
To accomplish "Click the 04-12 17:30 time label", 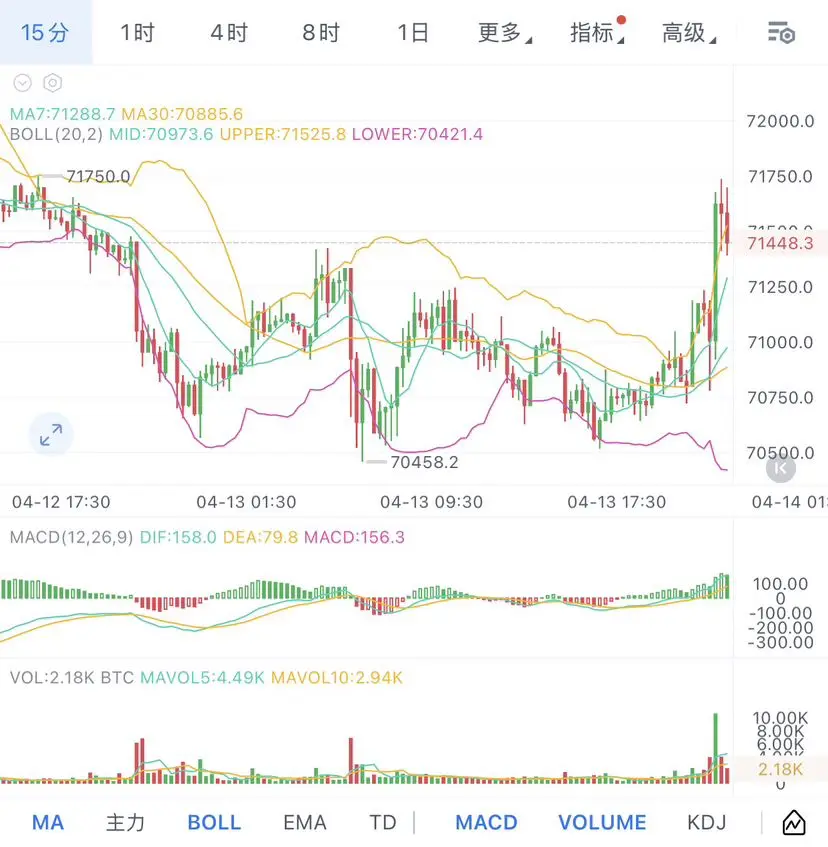I will click(x=61, y=502).
